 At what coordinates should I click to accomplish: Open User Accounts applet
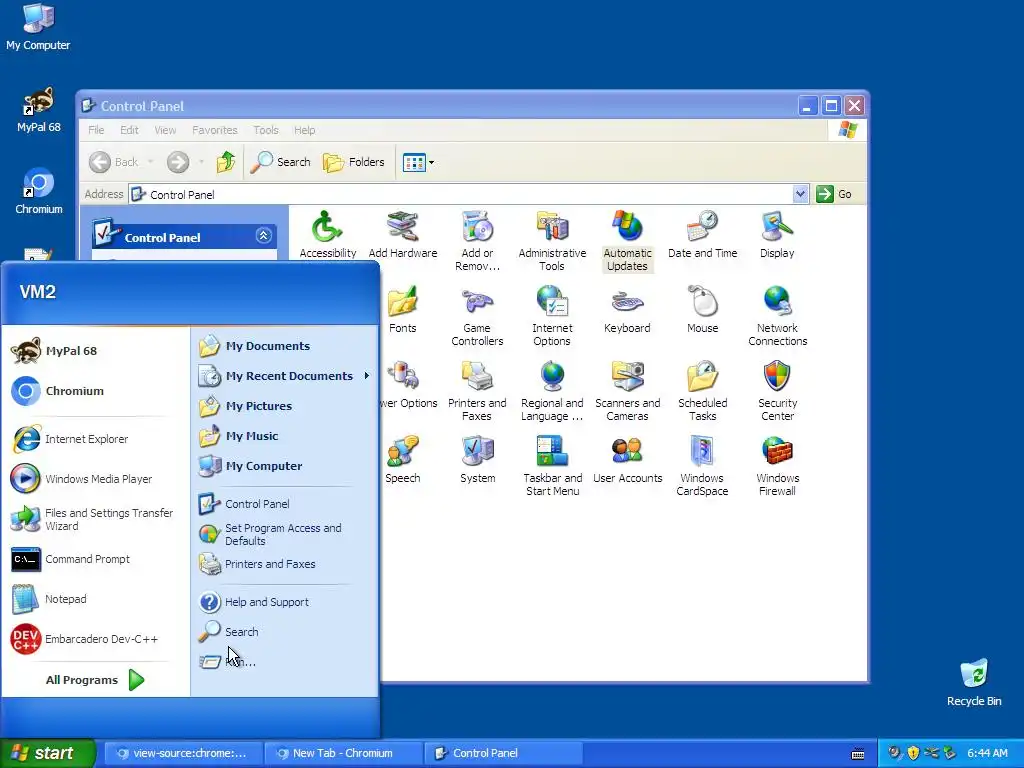(627, 460)
